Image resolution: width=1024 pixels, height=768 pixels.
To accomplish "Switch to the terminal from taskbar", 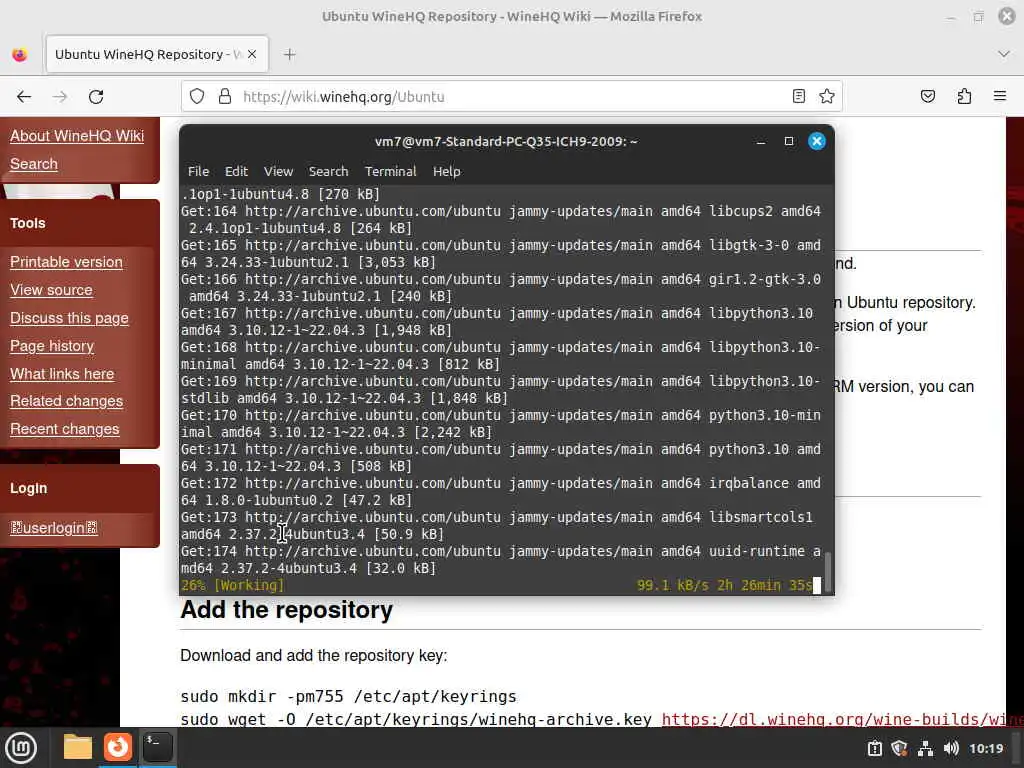I will (157, 747).
